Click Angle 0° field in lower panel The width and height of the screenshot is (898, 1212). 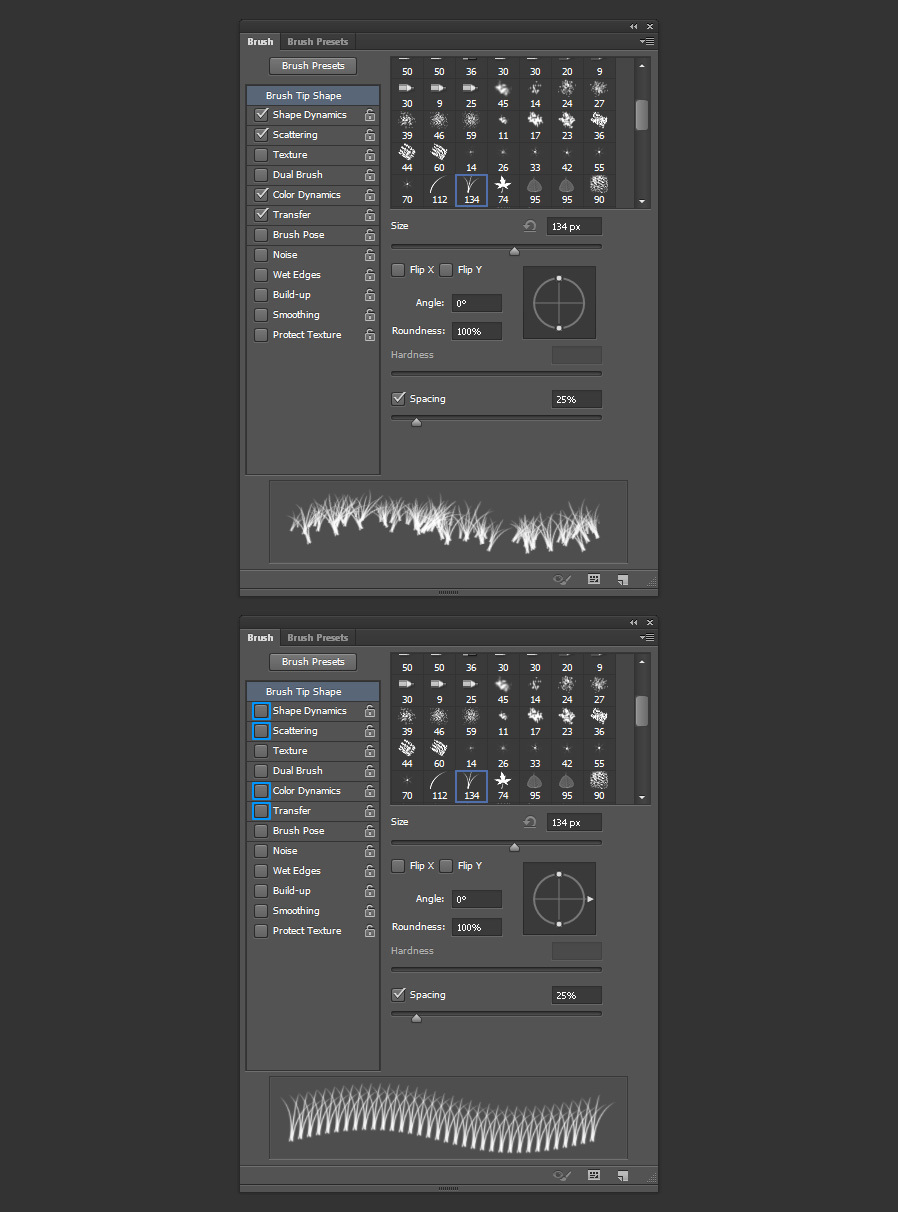pos(477,899)
